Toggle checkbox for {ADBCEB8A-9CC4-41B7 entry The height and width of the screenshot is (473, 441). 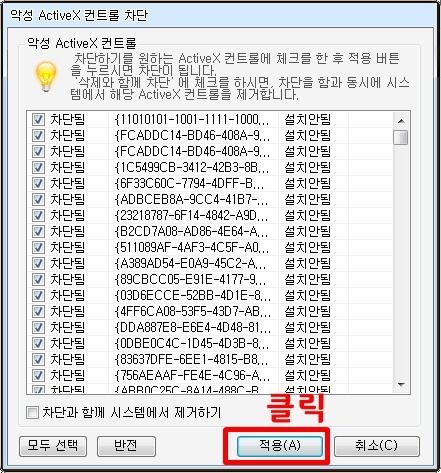click(38, 199)
